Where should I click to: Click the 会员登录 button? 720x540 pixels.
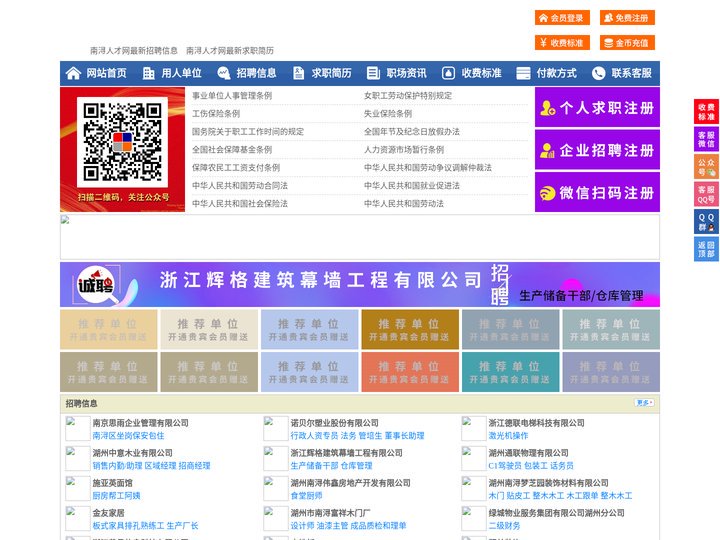tap(562, 18)
